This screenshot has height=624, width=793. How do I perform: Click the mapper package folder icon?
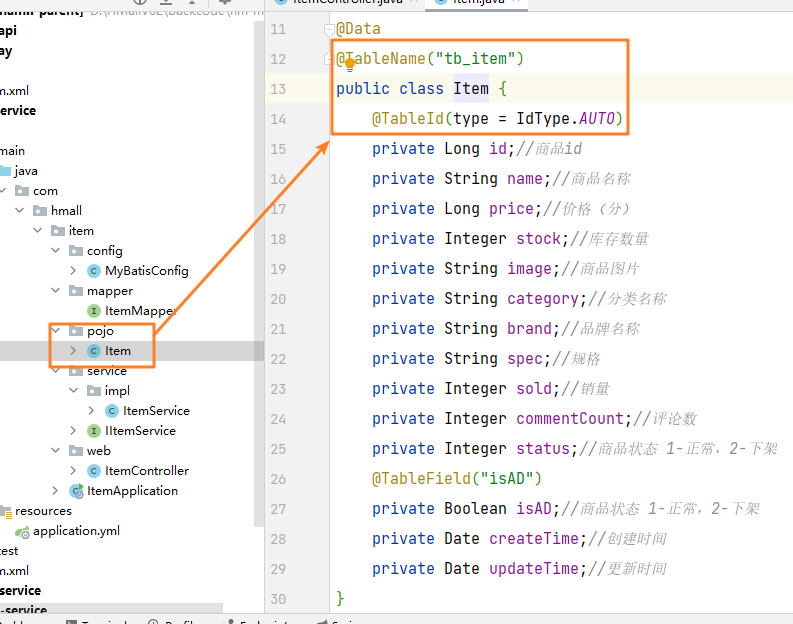(76, 291)
